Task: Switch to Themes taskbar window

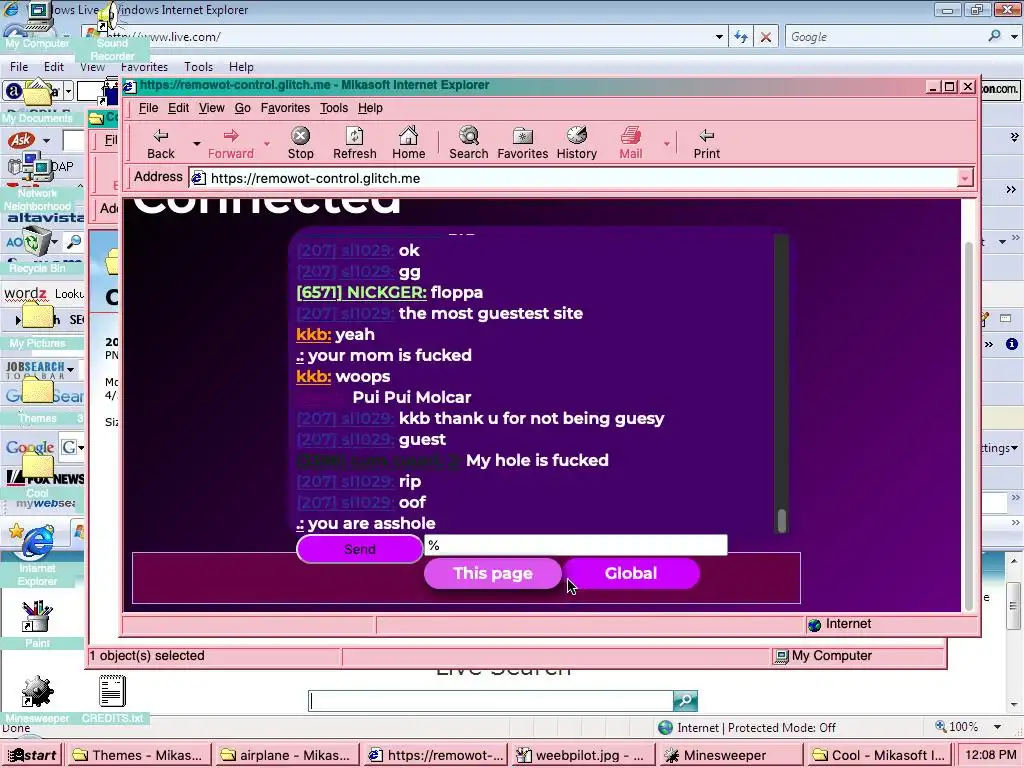Action: pyautogui.click(x=138, y=755)
